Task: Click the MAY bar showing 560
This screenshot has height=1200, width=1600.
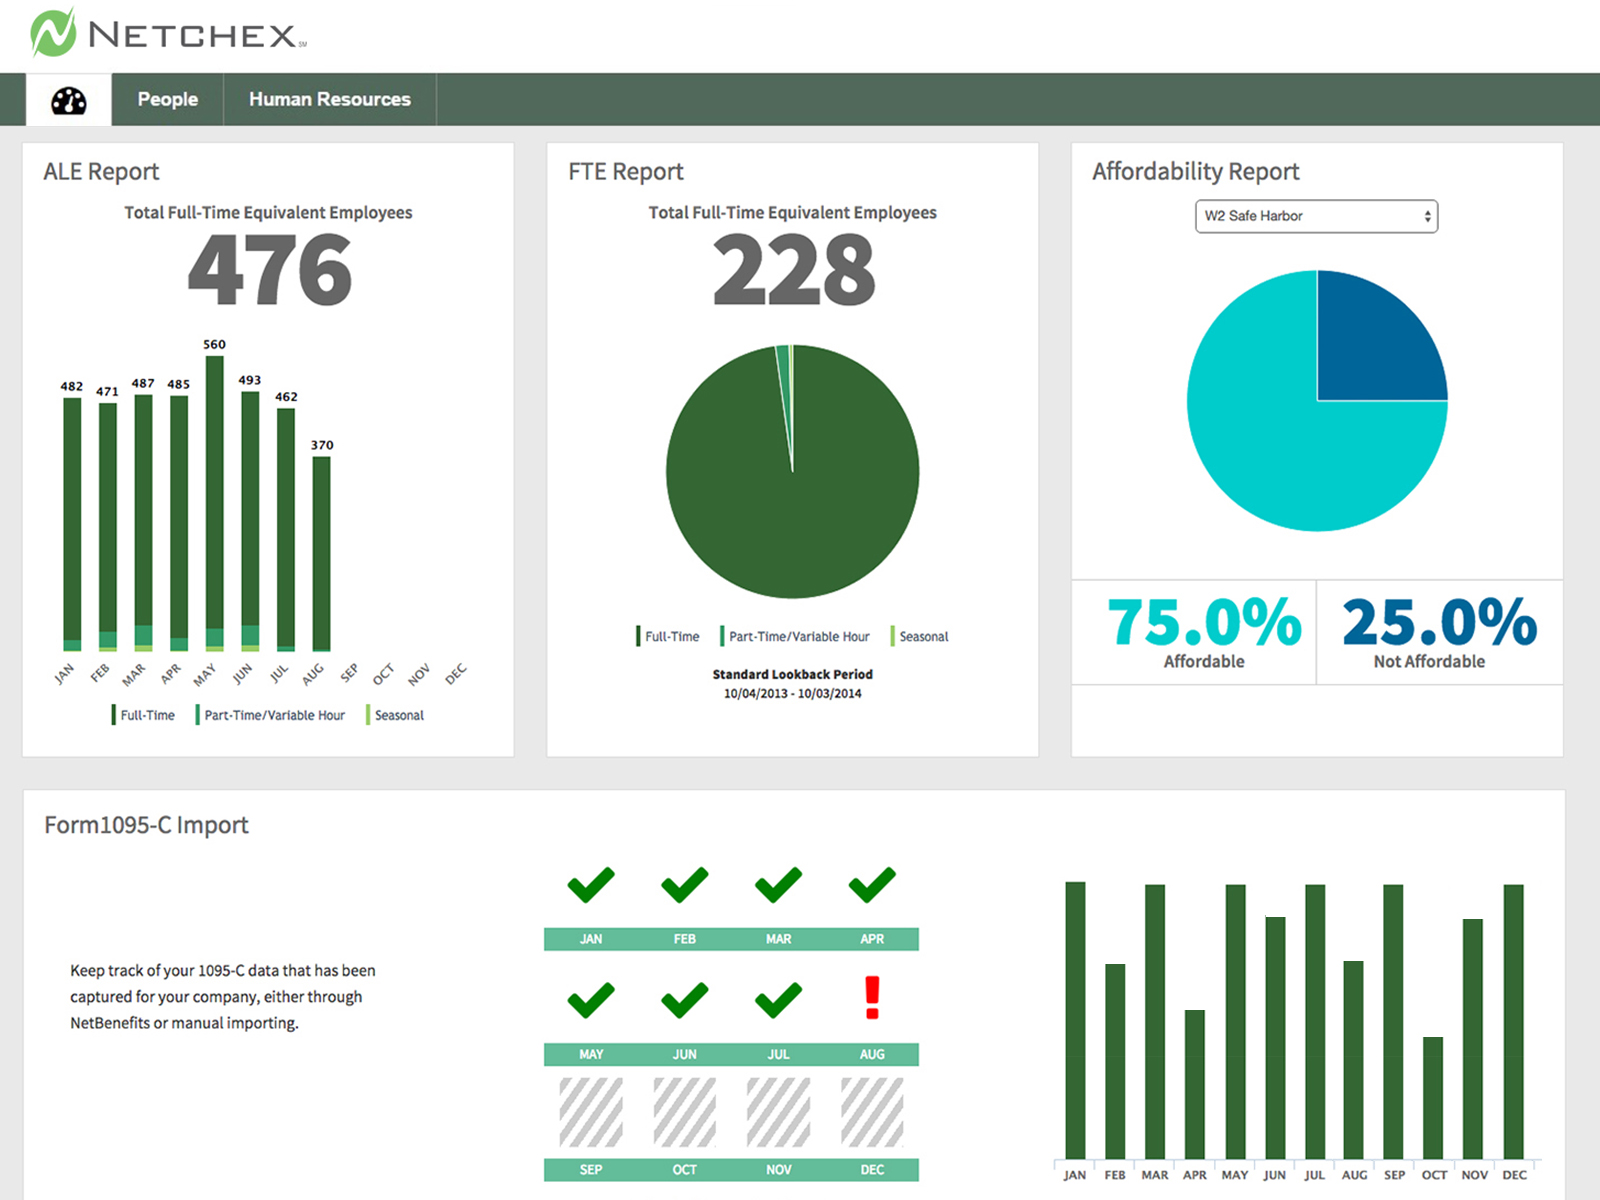Action: click(x=214, y=500)
